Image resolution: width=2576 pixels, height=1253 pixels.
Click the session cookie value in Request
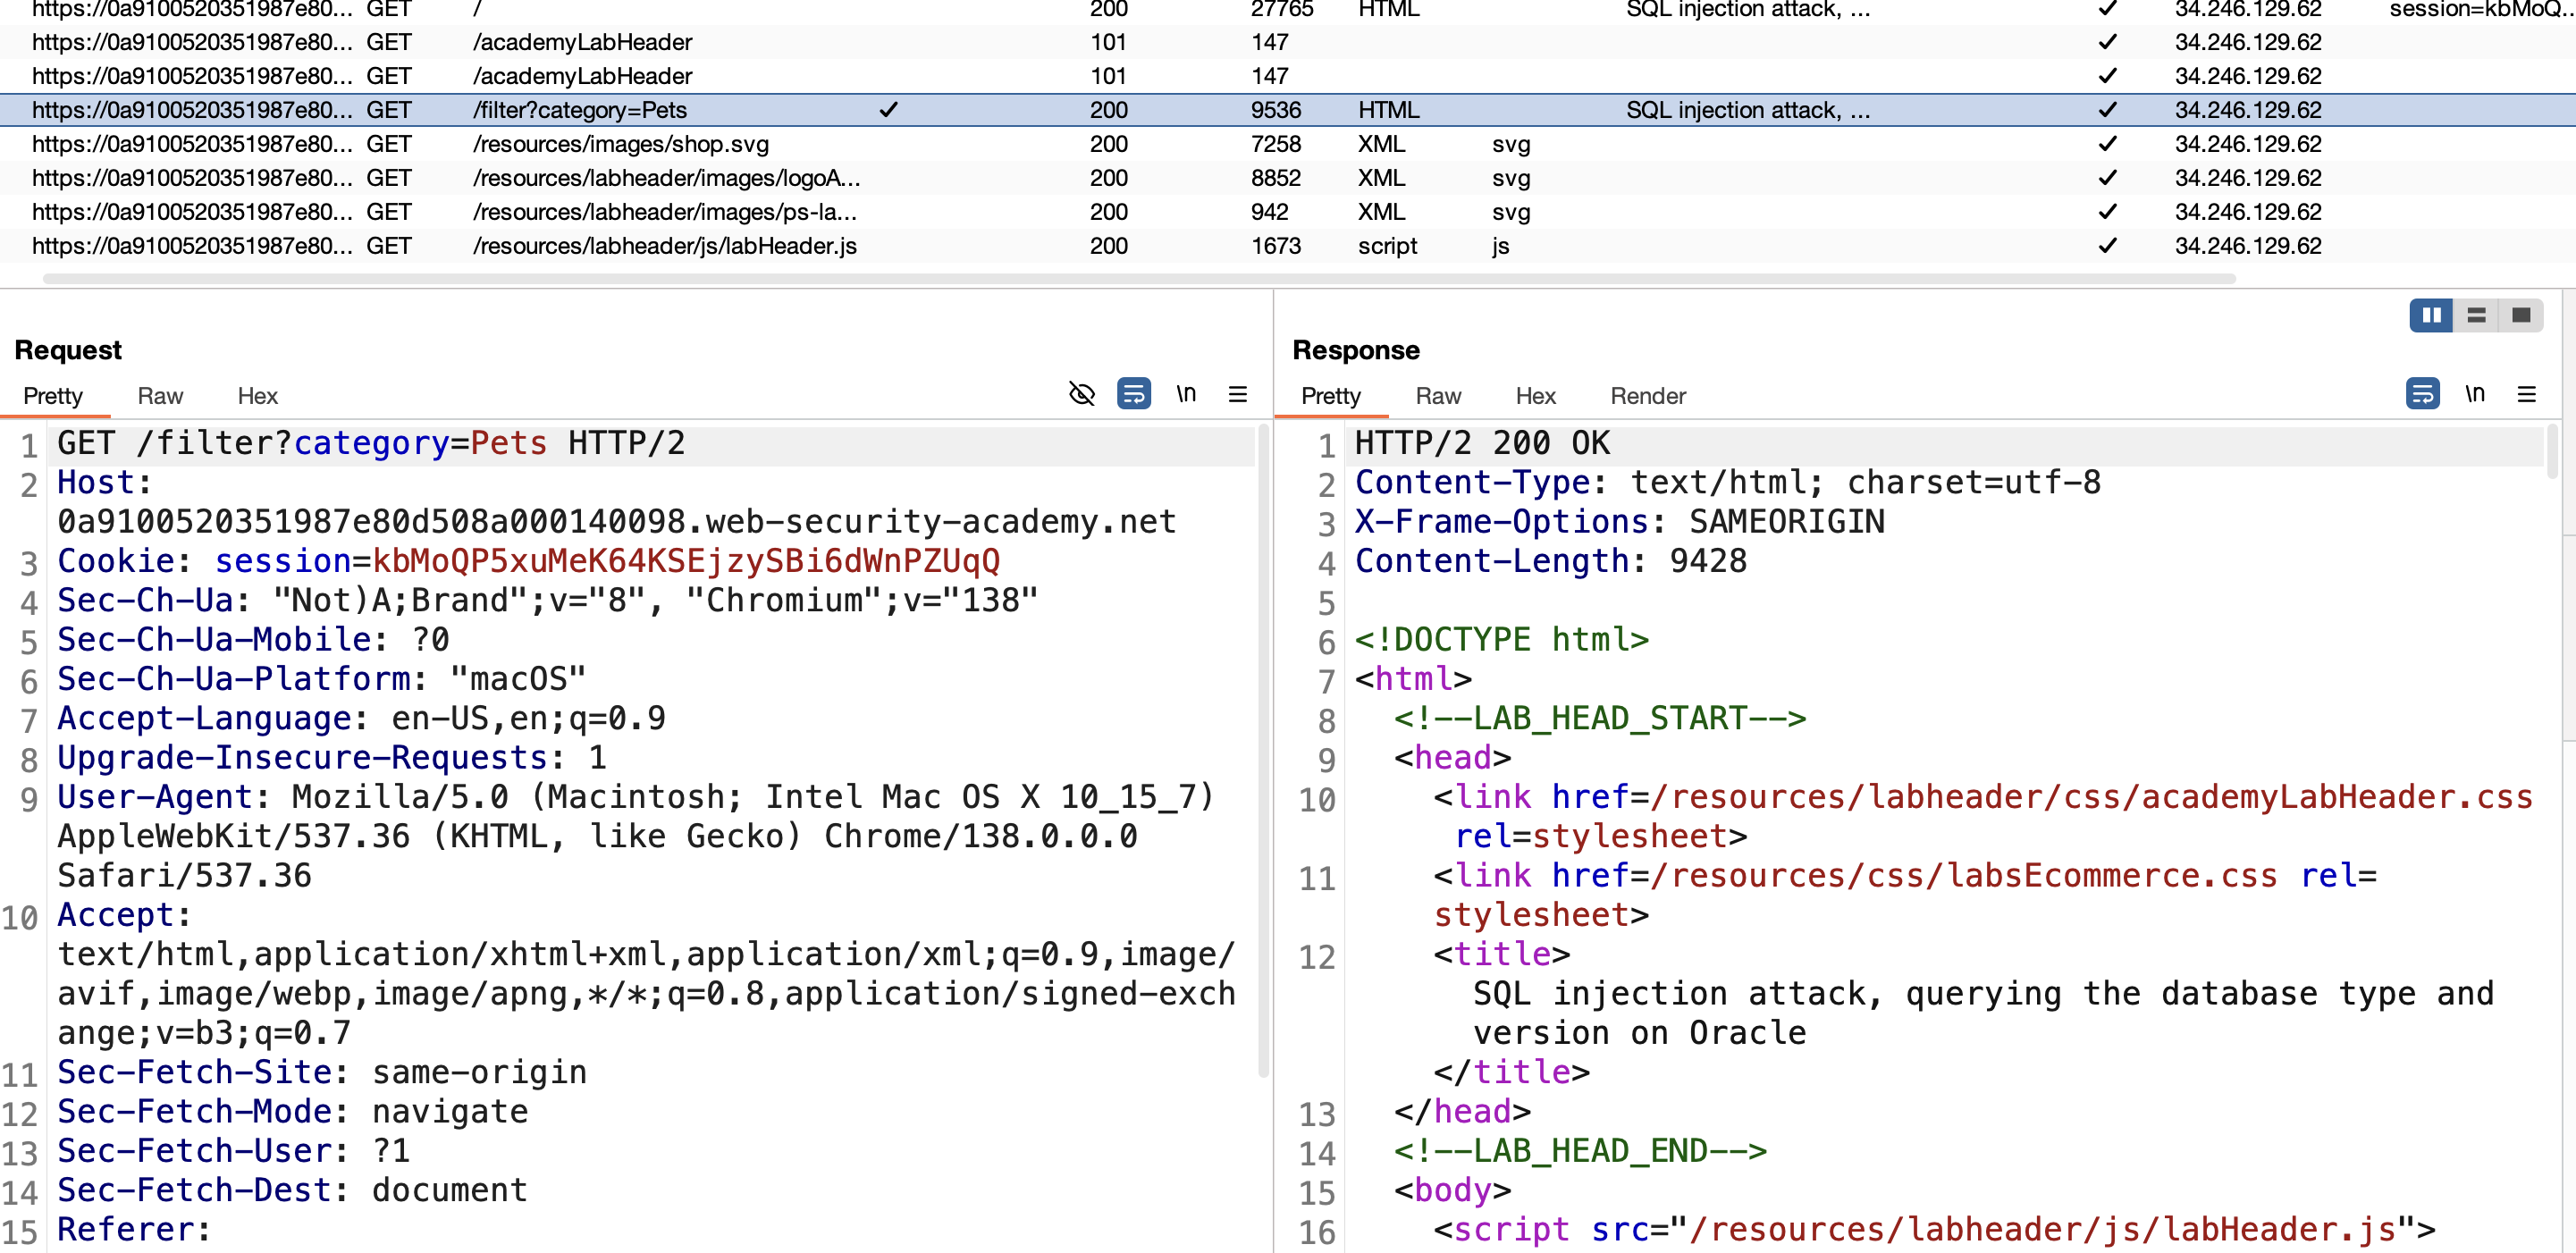[686, 561]
